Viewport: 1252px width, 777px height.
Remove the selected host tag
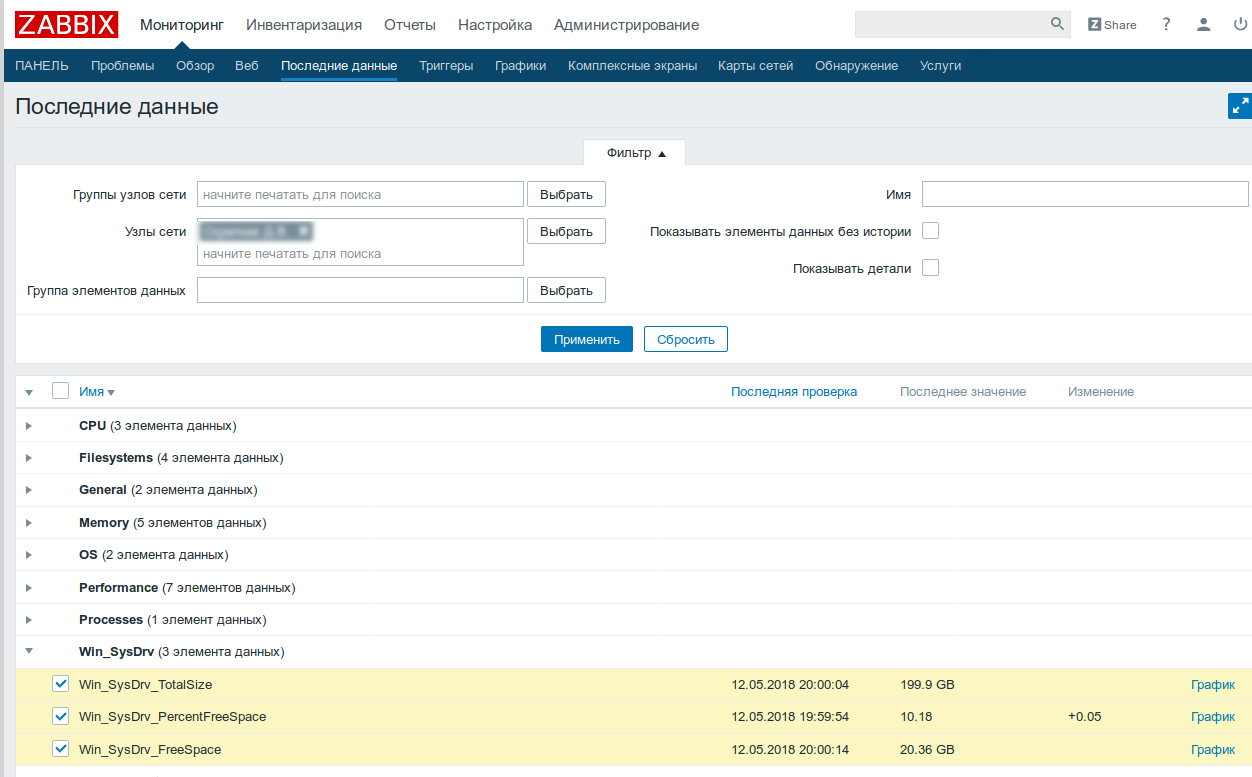[303, 231]
